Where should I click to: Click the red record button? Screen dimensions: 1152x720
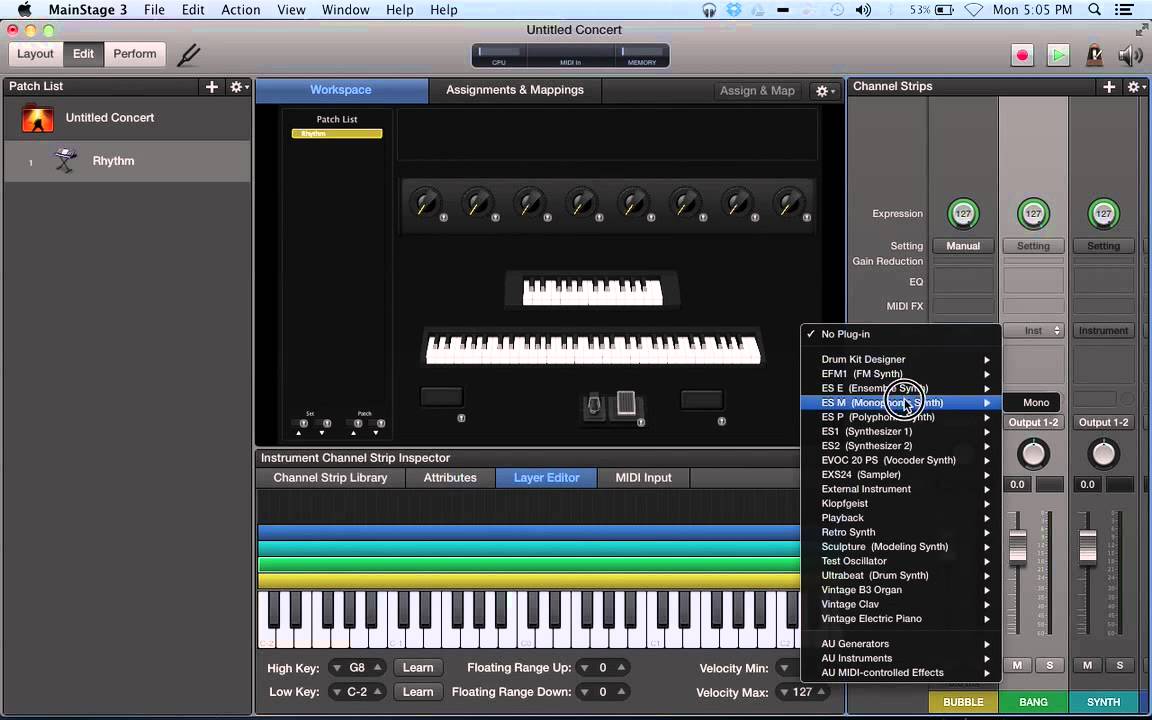[1022, 55]
